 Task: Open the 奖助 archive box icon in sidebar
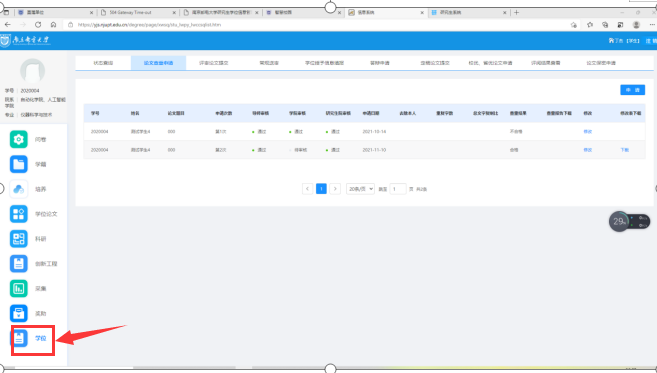[18, 313]
